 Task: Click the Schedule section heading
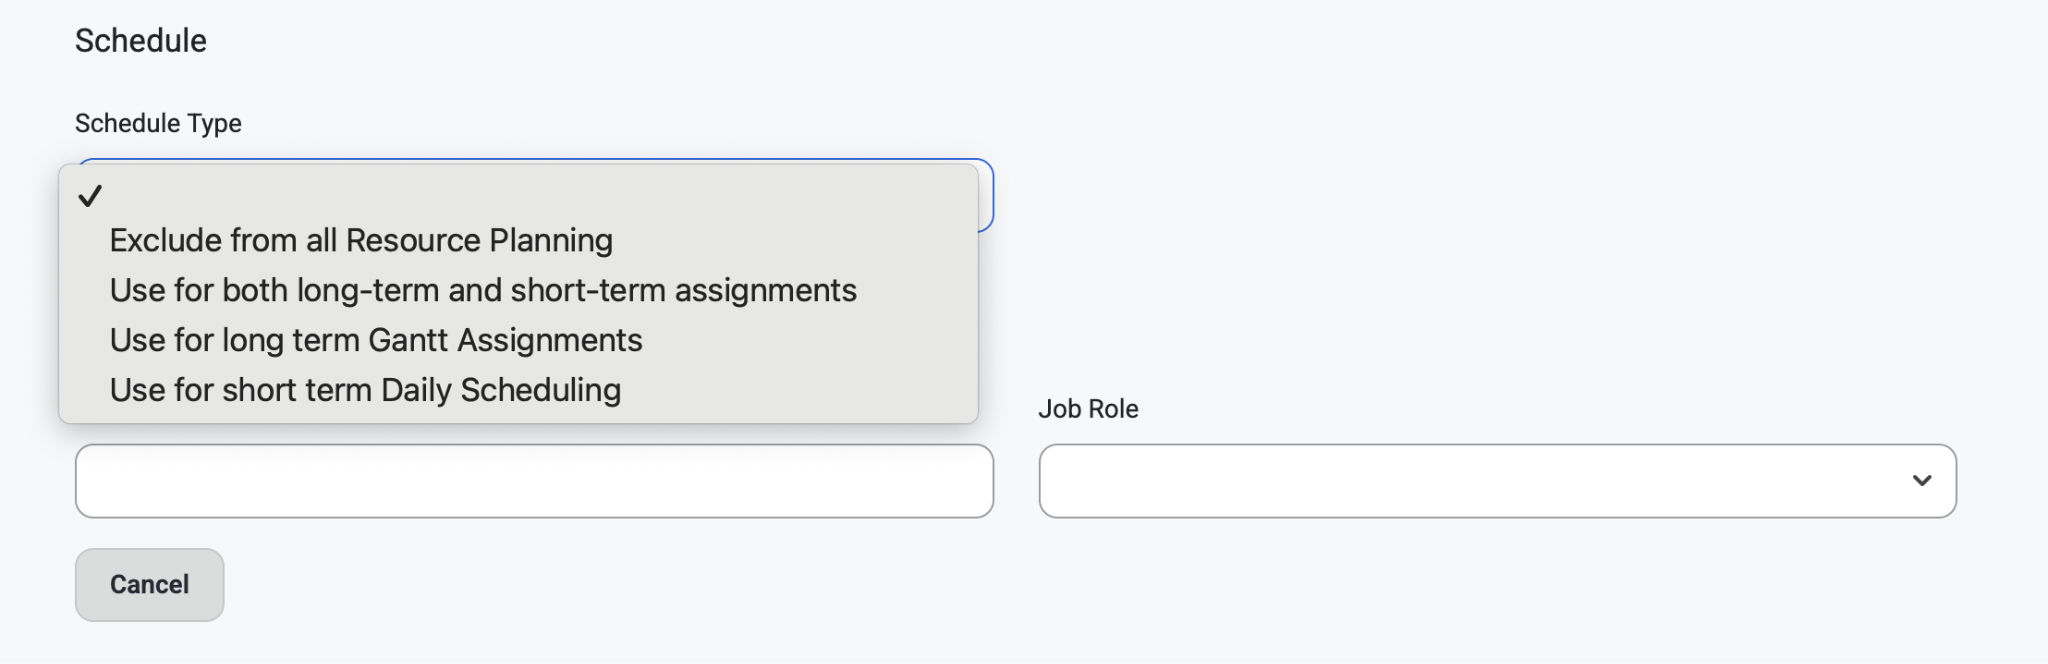(x=141, y=41)
